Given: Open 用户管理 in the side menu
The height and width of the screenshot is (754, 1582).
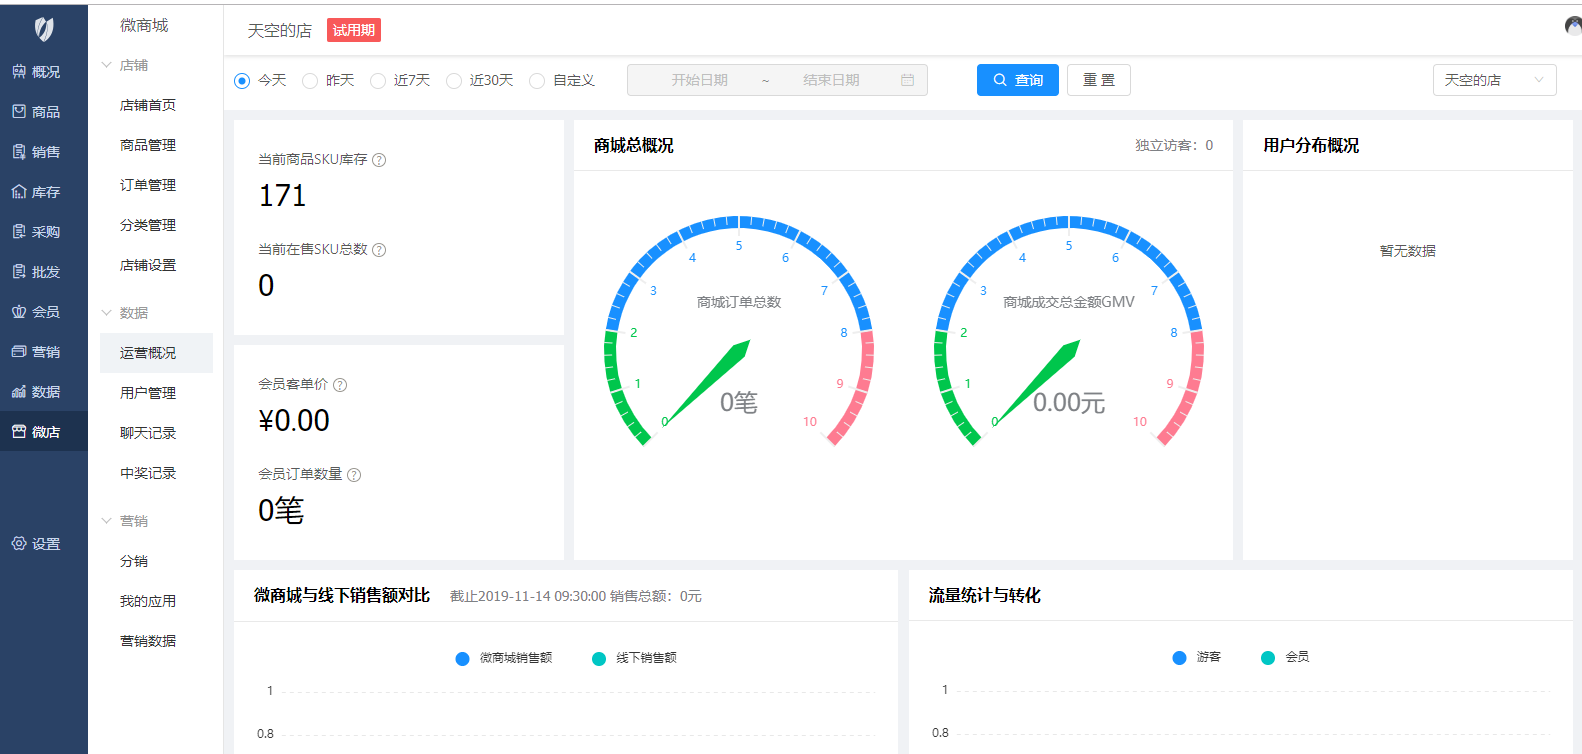Looking at the screenshot, I should click(148, 393).
